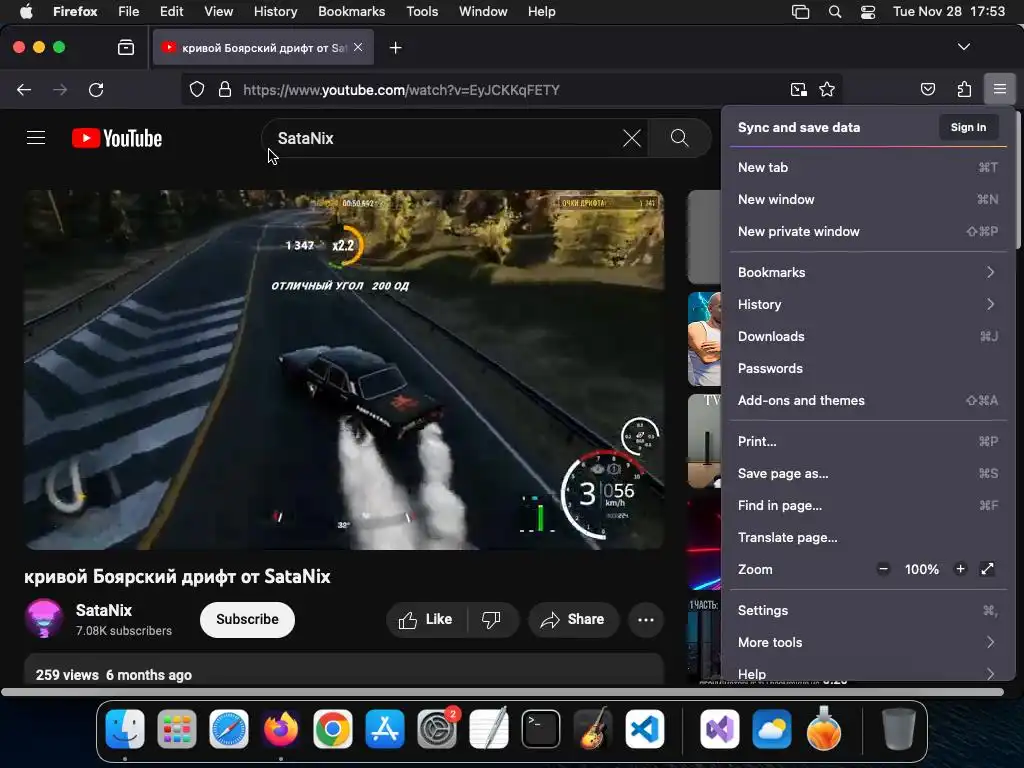Open Add-ons and themes

click(868, 400)
